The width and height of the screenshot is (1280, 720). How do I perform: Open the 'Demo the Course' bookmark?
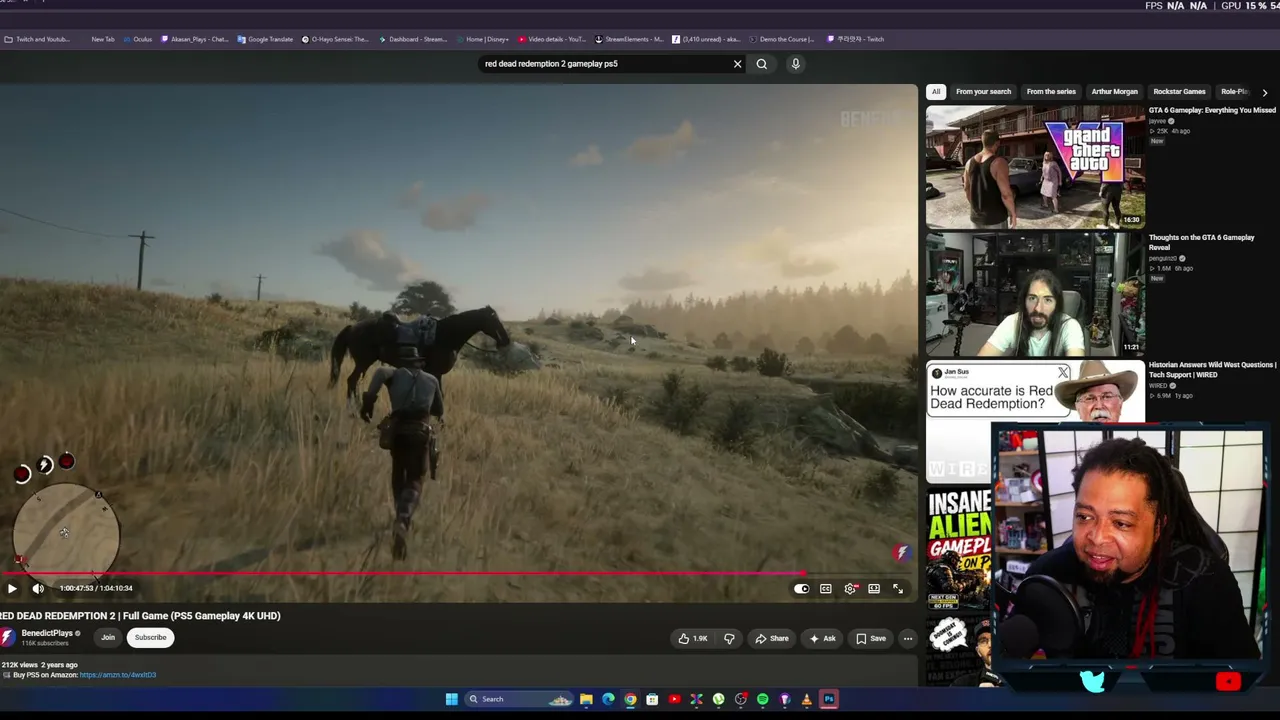click(x=783, y=39)
